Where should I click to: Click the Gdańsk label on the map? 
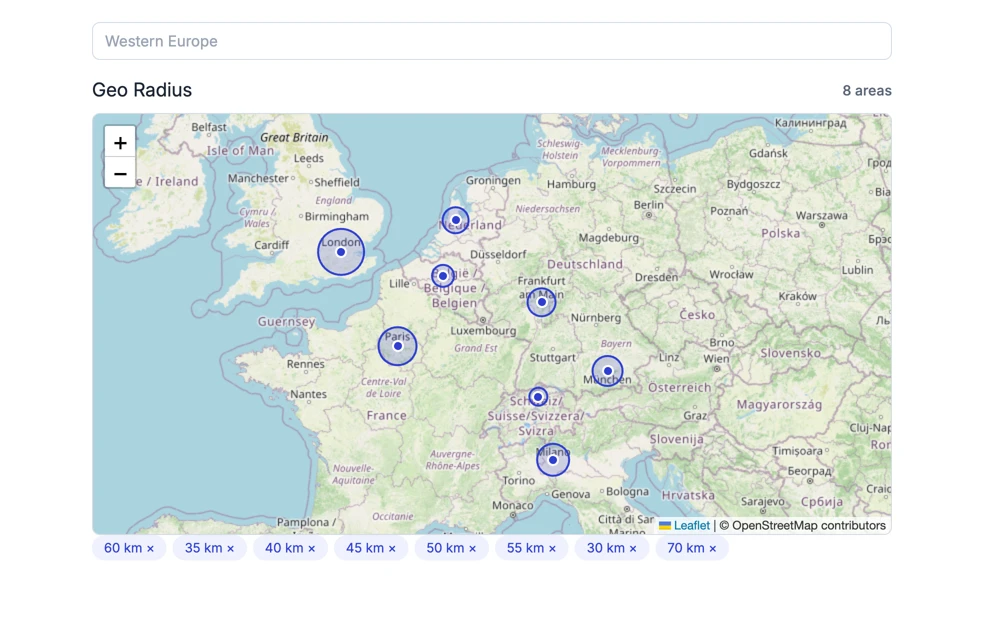768,153
